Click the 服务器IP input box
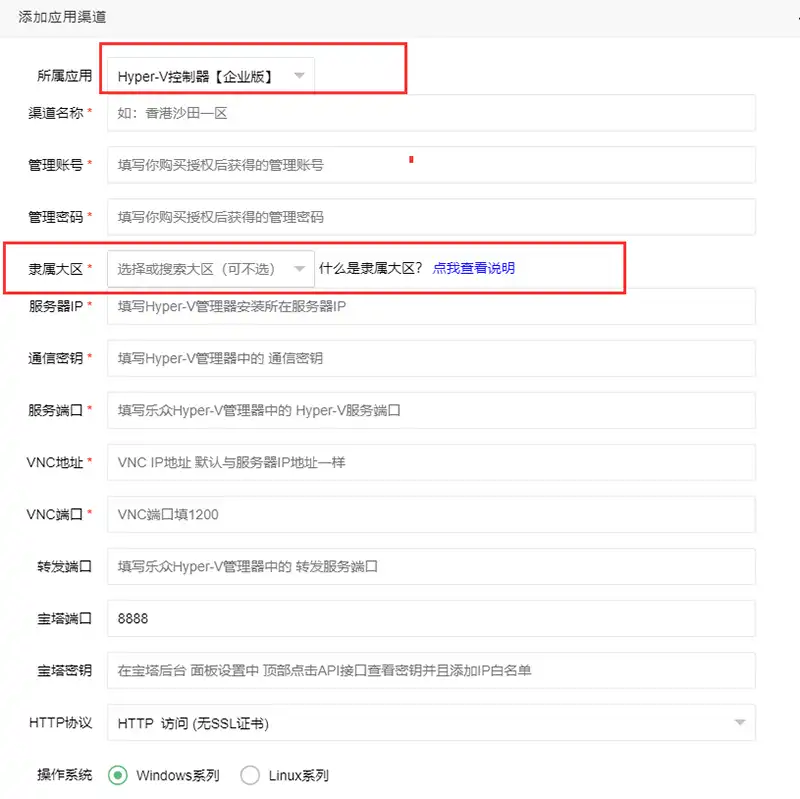The height and width of the screenshot is (799, 800). [430, 306]
